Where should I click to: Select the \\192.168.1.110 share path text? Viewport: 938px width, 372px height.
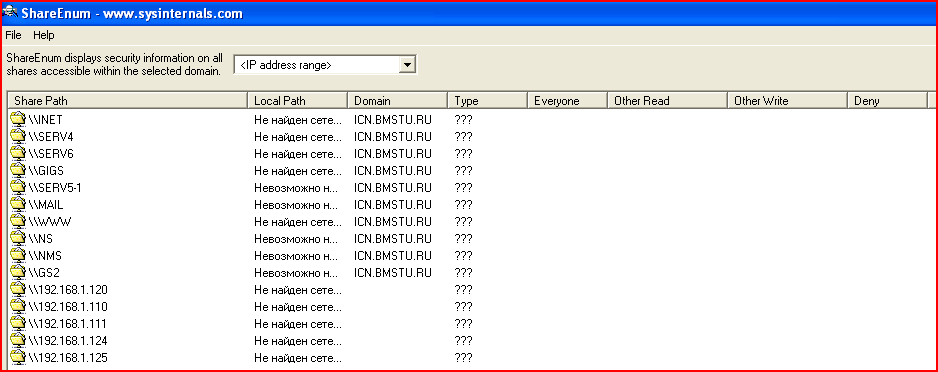68,307
